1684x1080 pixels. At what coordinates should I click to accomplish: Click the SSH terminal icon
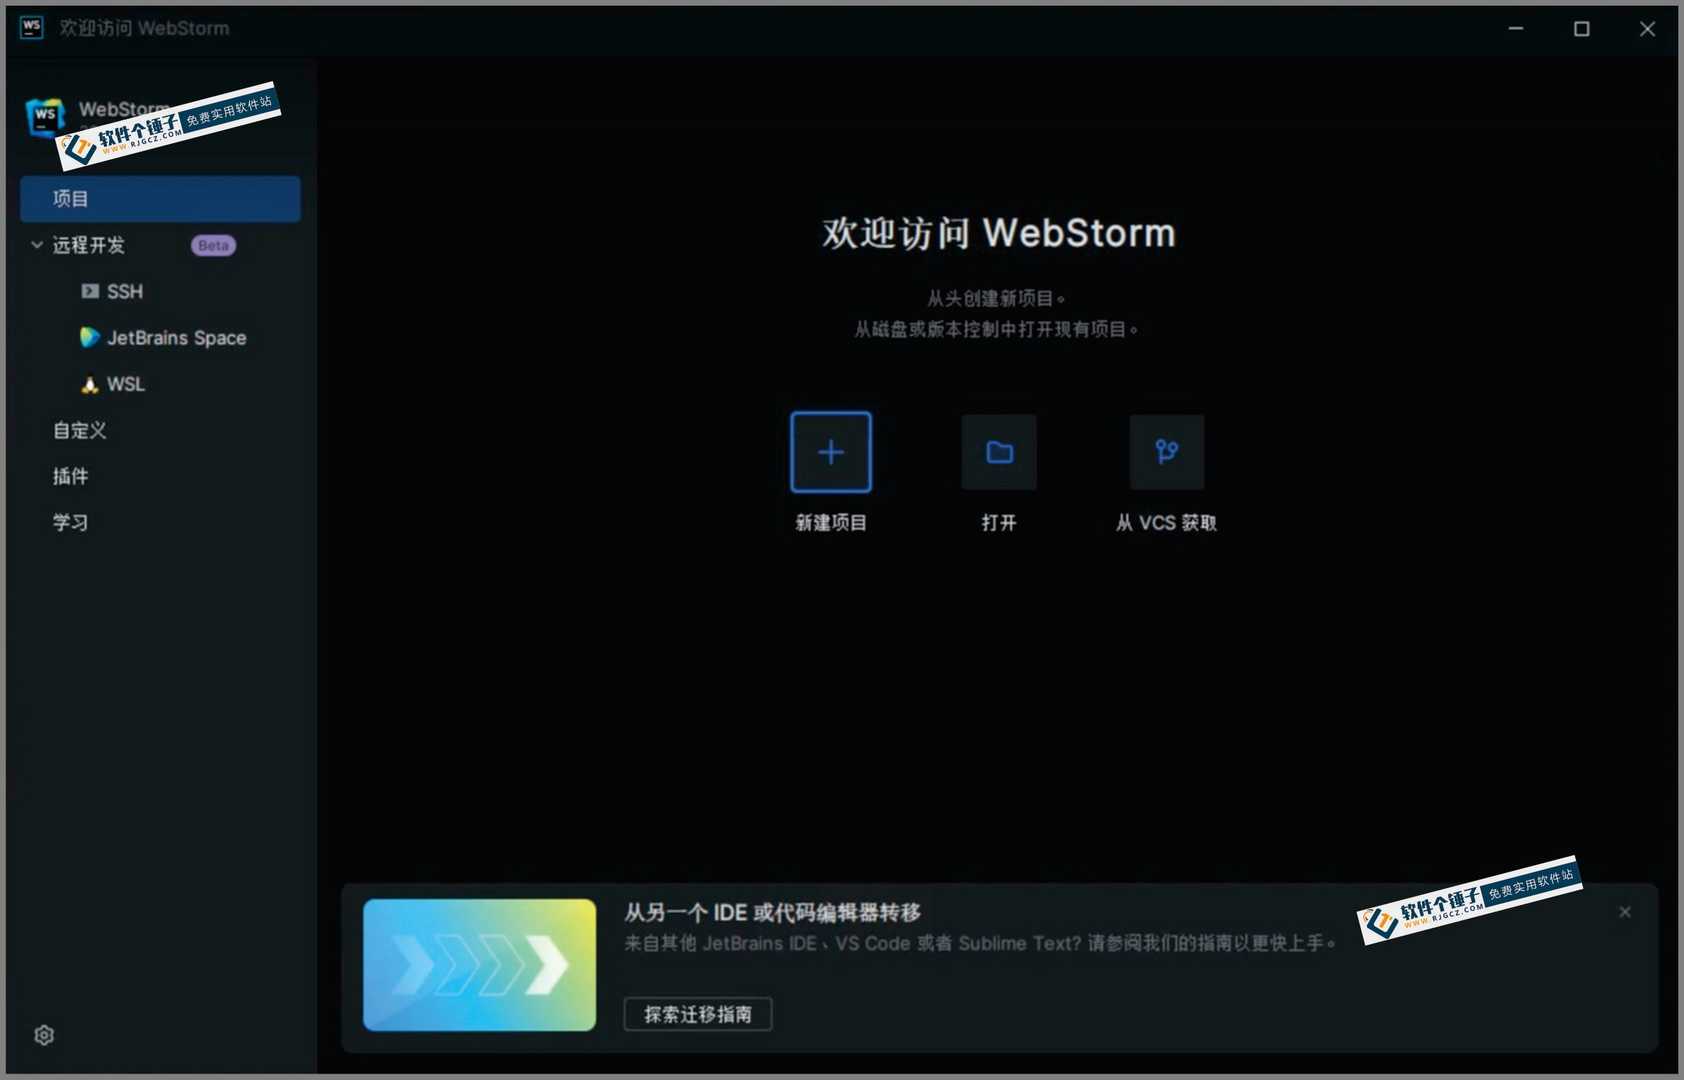point(90,291)
